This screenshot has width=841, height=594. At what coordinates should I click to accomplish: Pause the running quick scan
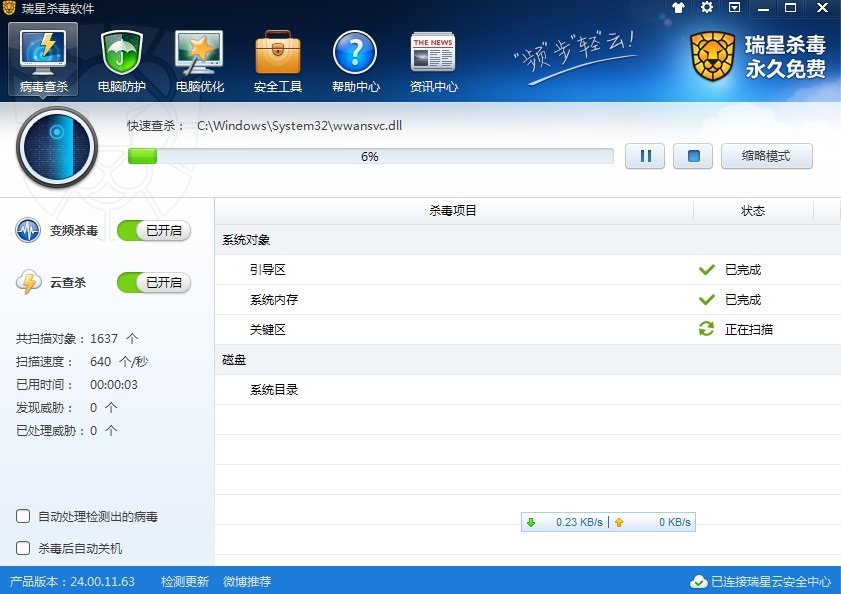tap(645, 156)
